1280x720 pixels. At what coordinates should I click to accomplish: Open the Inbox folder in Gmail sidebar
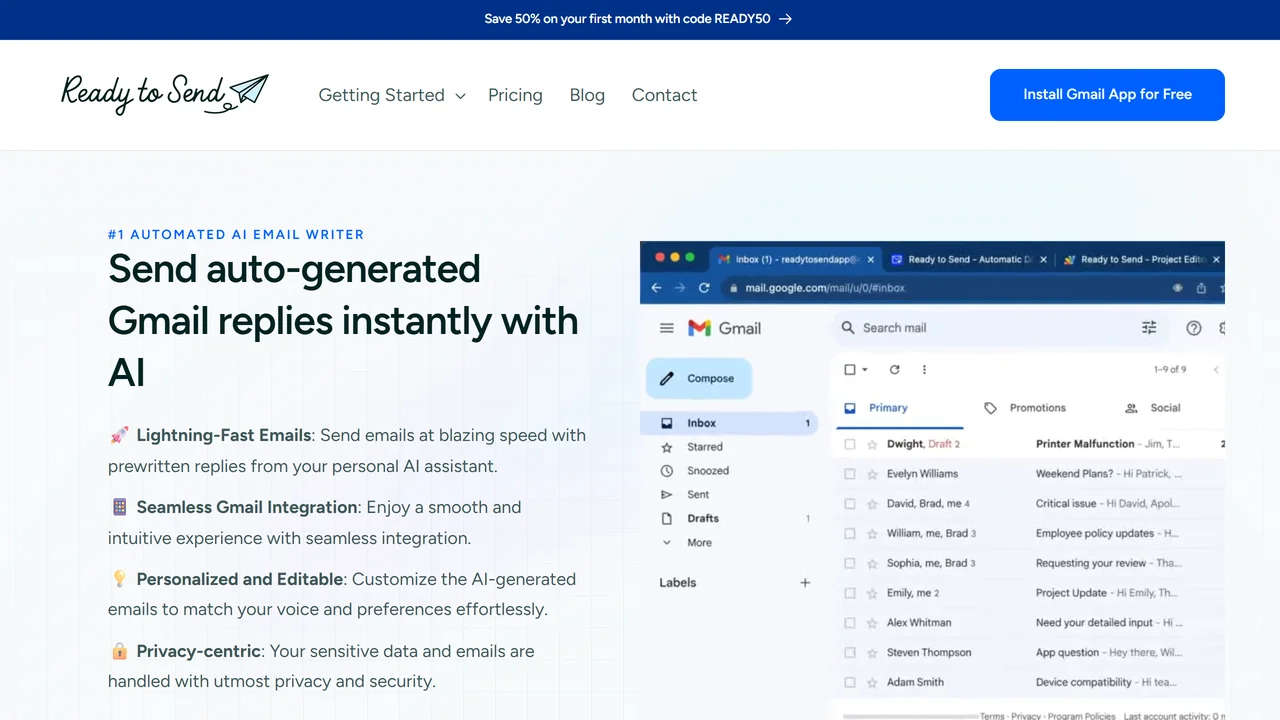[729, 423]
